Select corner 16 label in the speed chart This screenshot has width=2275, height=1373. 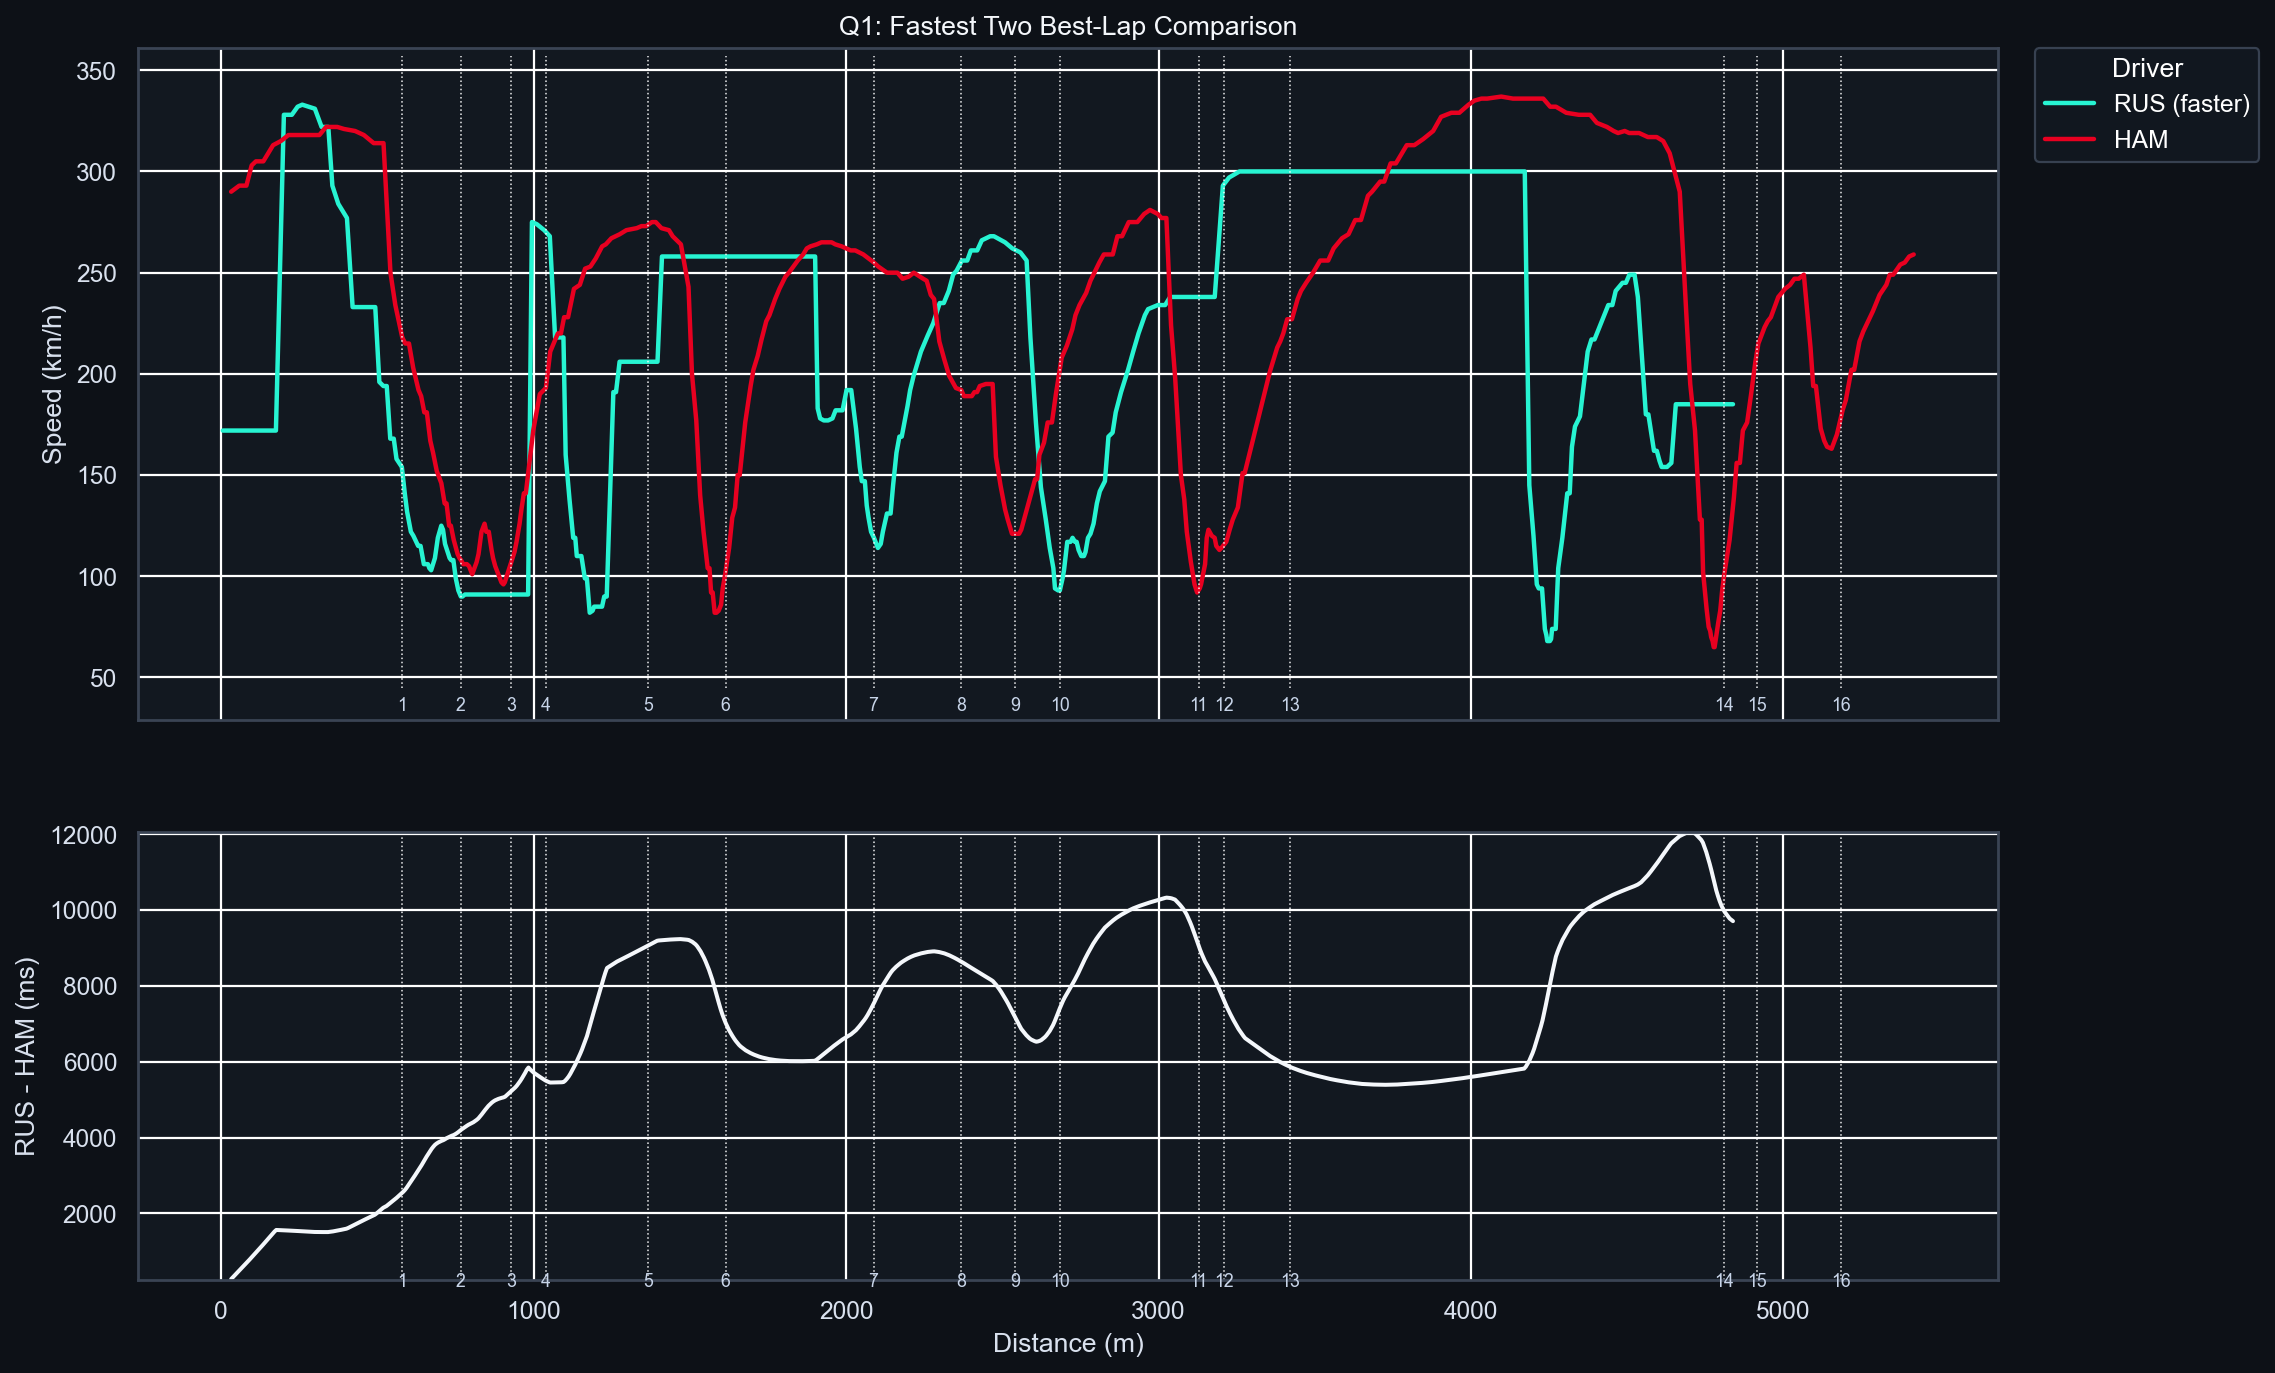[x=1842, y=704]
